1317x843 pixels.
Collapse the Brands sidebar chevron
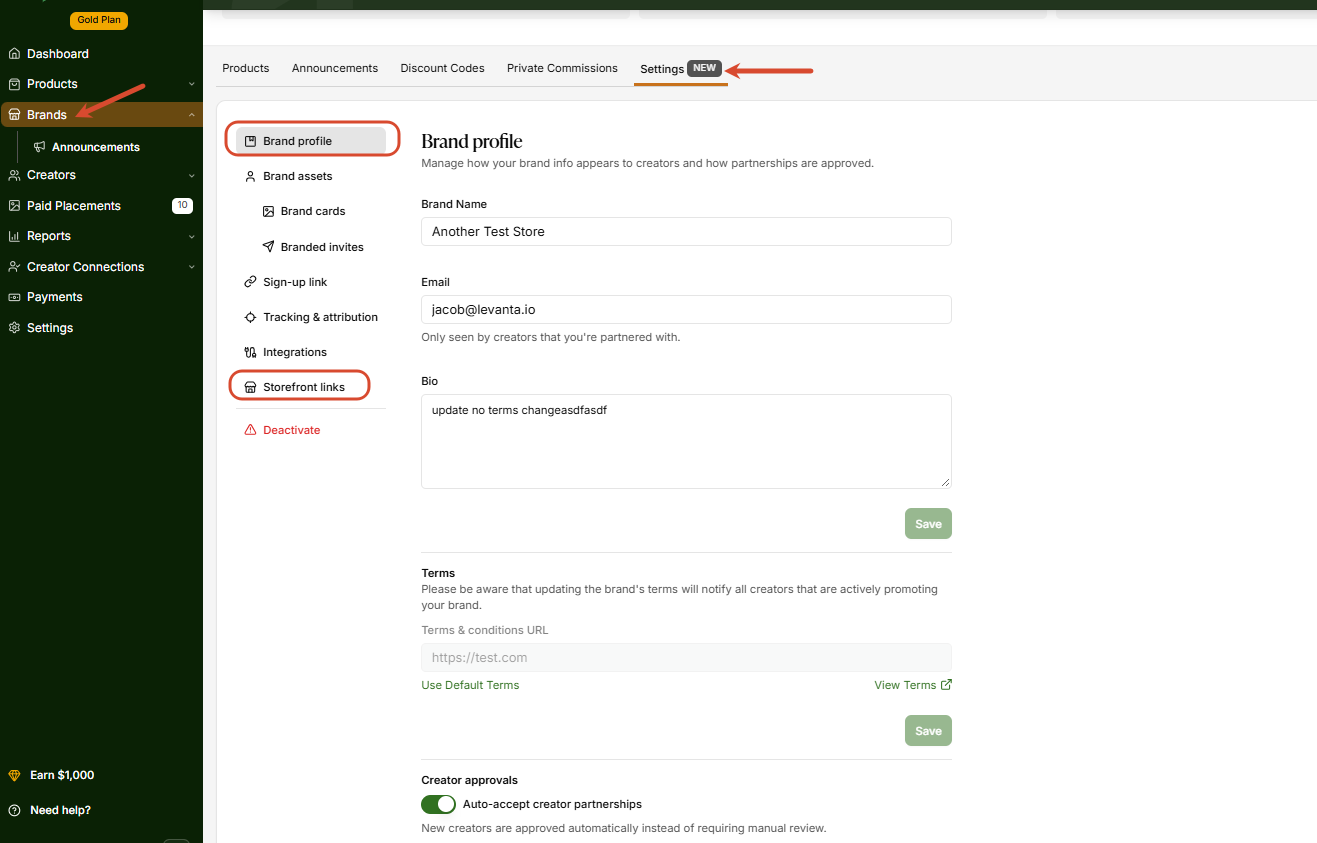(x=191, y=115)
